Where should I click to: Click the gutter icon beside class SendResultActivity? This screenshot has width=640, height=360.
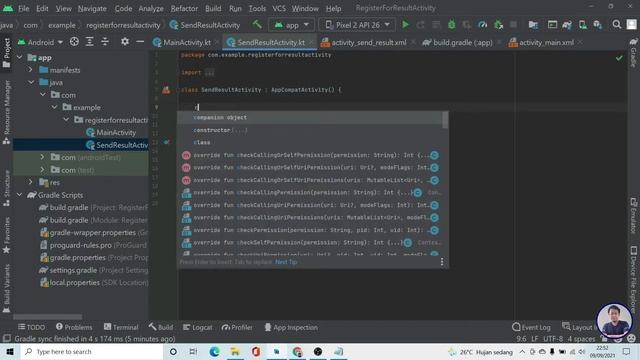[x=166, y=90]
